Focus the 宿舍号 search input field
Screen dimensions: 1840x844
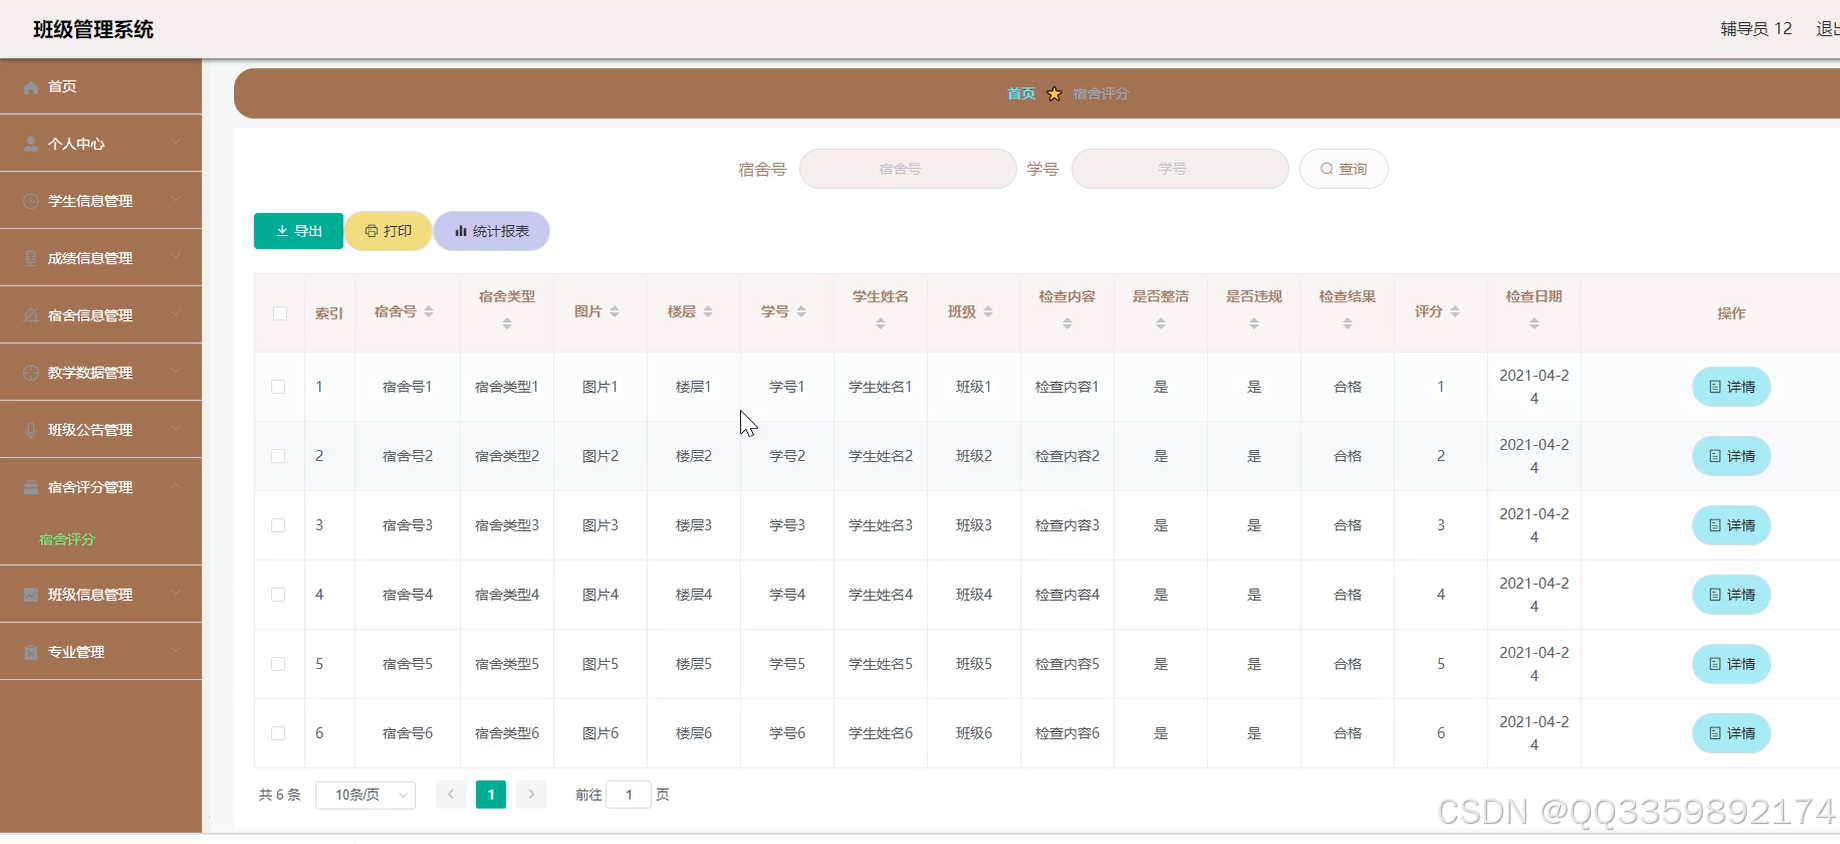908,169
